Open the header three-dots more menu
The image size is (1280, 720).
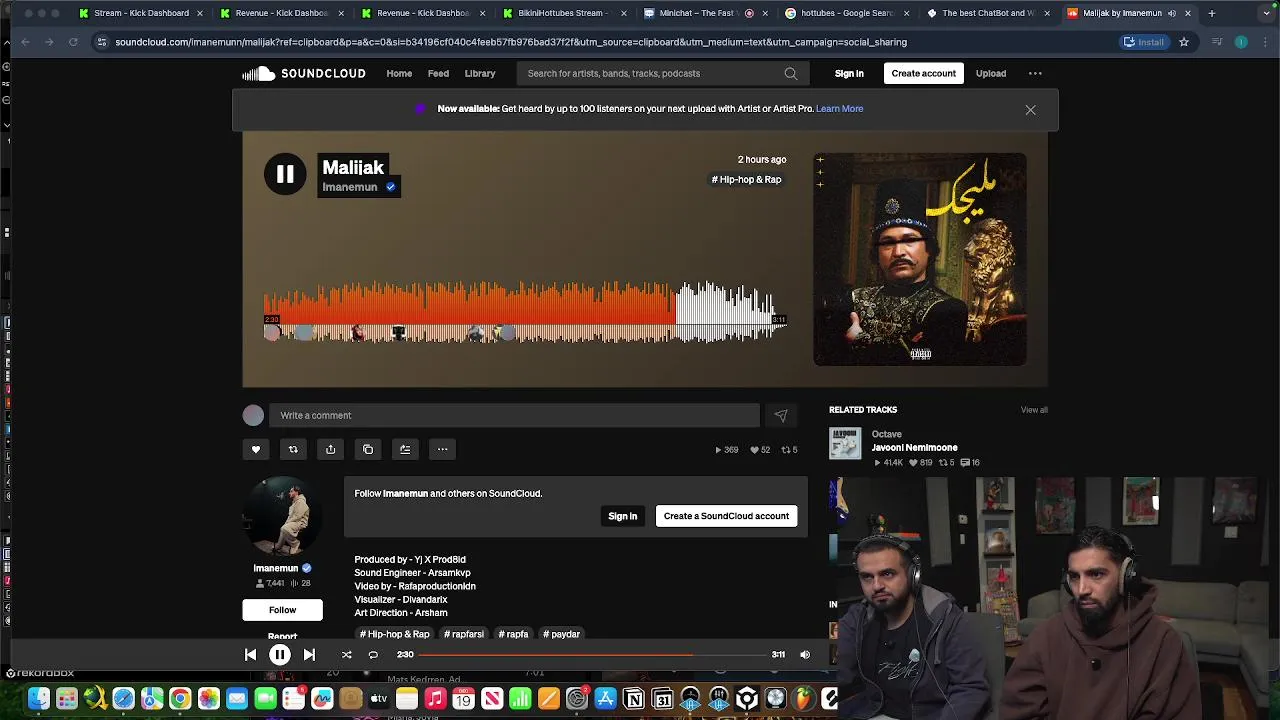click(x=1035, y=73)
